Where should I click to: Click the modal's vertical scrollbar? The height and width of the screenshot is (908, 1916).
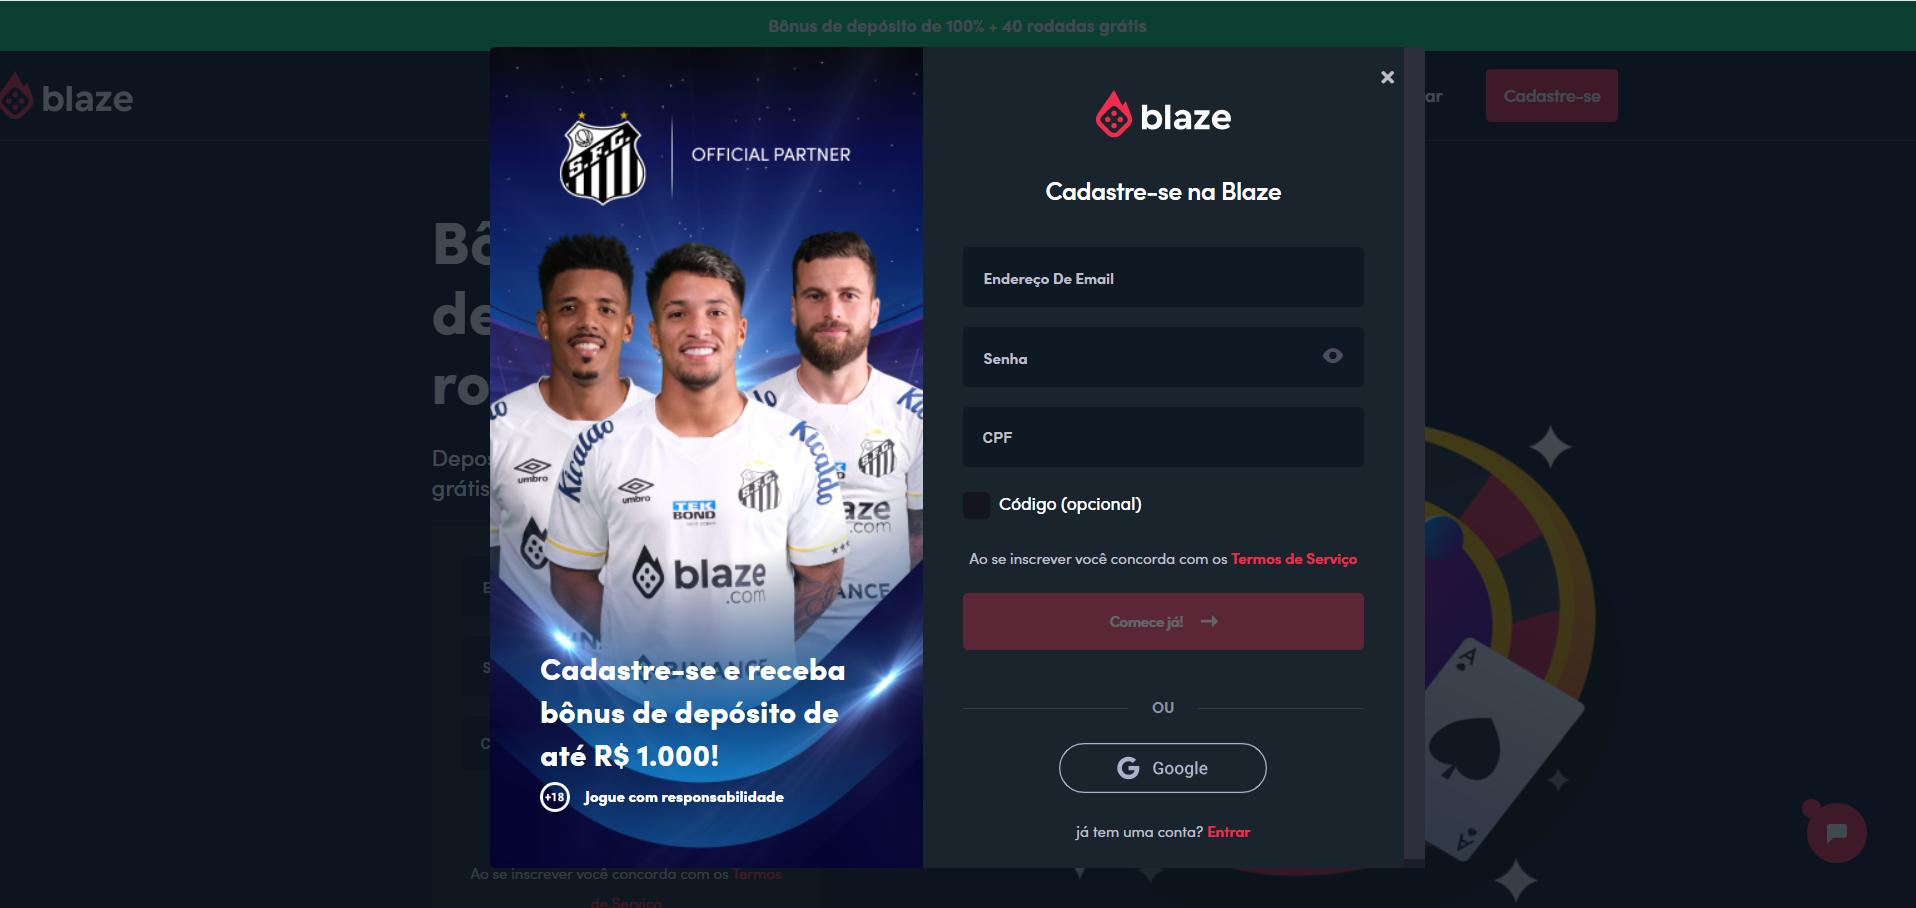tap(1414, 452)
